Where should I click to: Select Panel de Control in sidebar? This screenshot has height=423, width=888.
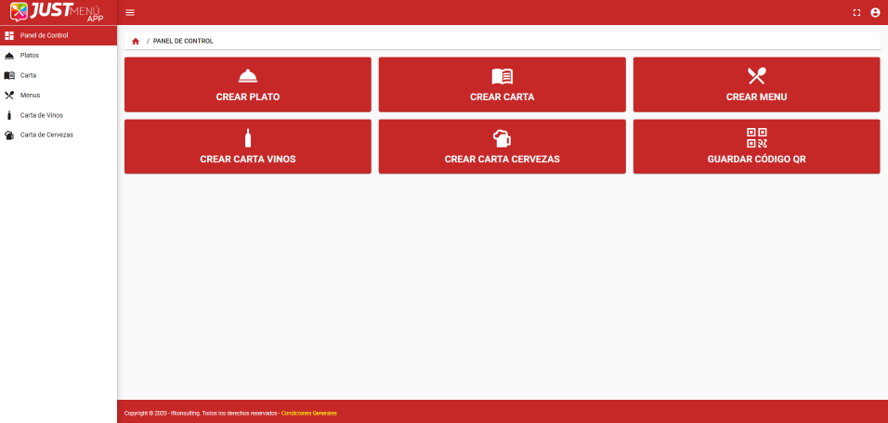point(44,36)
